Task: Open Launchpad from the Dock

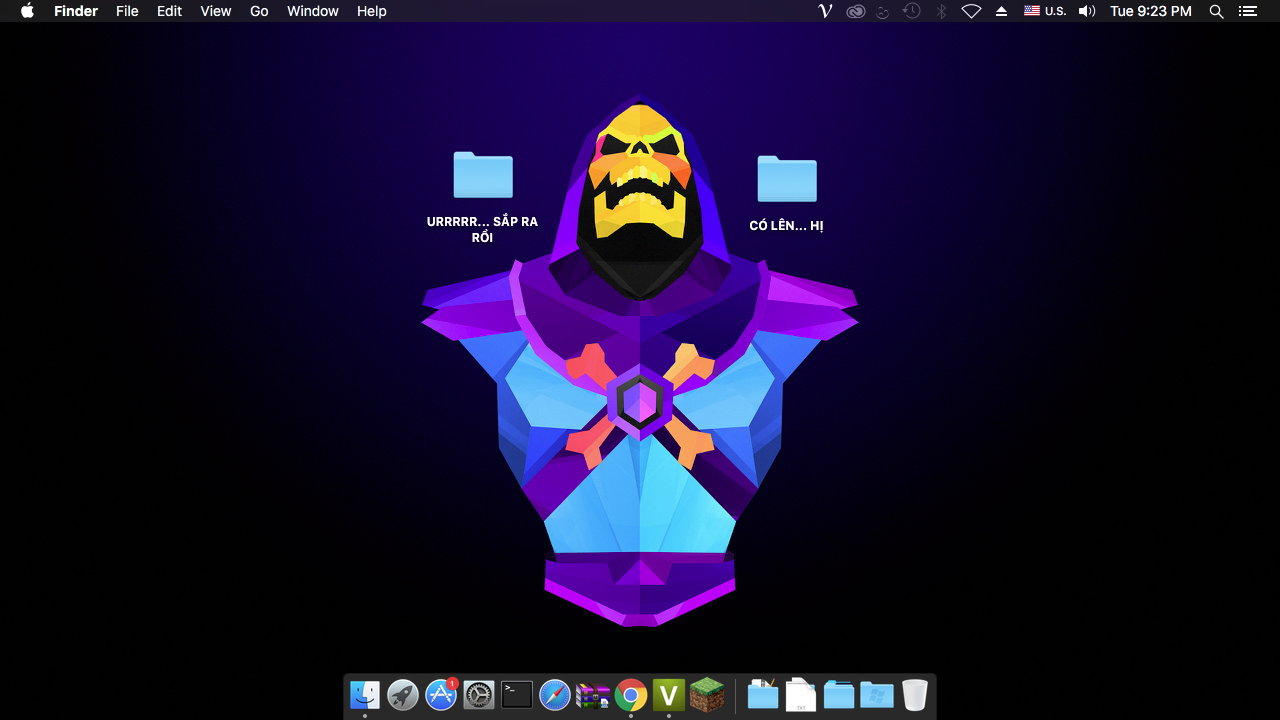Action: (x=403, y=695)
